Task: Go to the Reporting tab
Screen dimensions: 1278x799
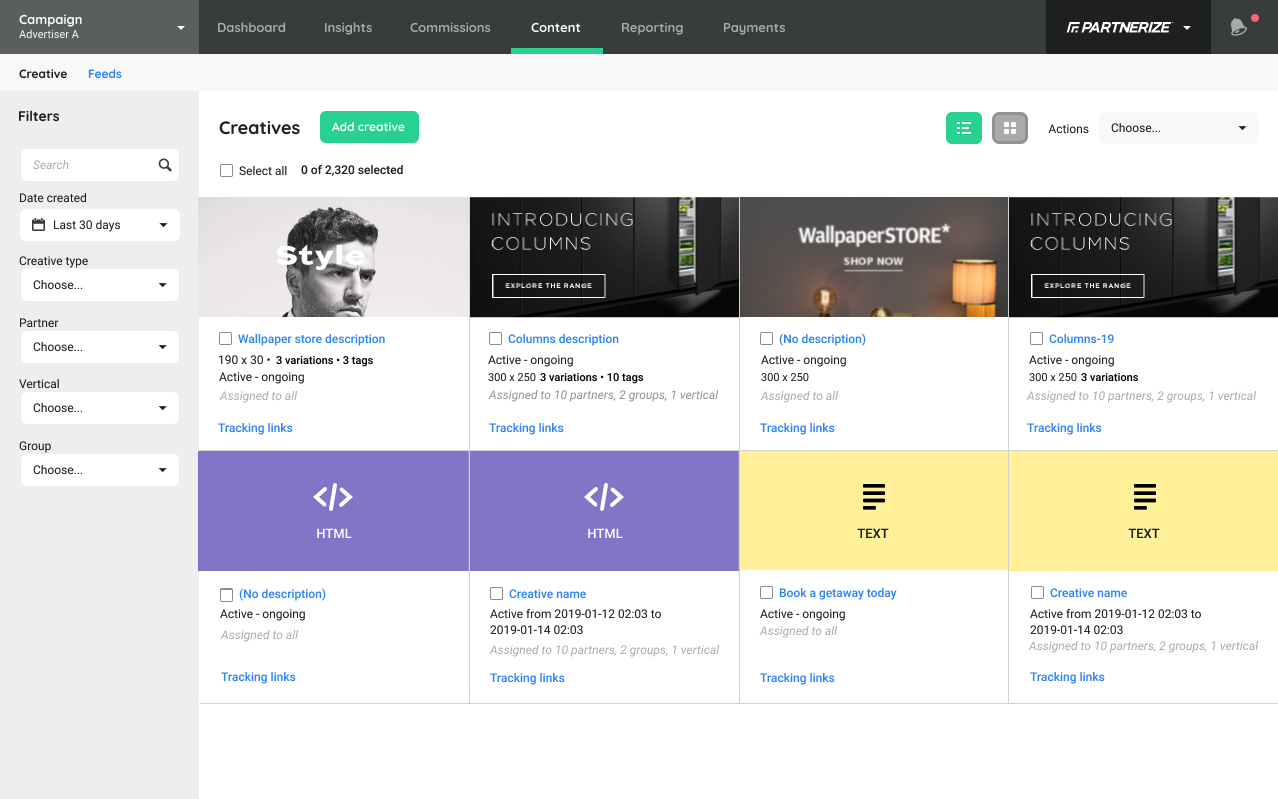Action: [651, 27]
